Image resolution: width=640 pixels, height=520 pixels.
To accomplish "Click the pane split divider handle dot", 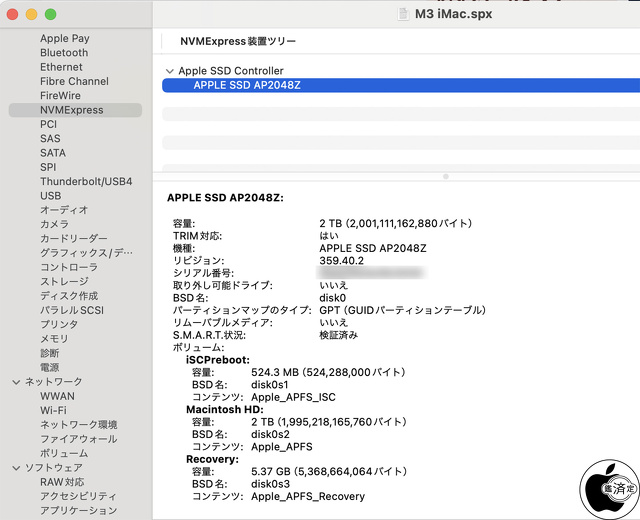I will [x=446, y=177].
